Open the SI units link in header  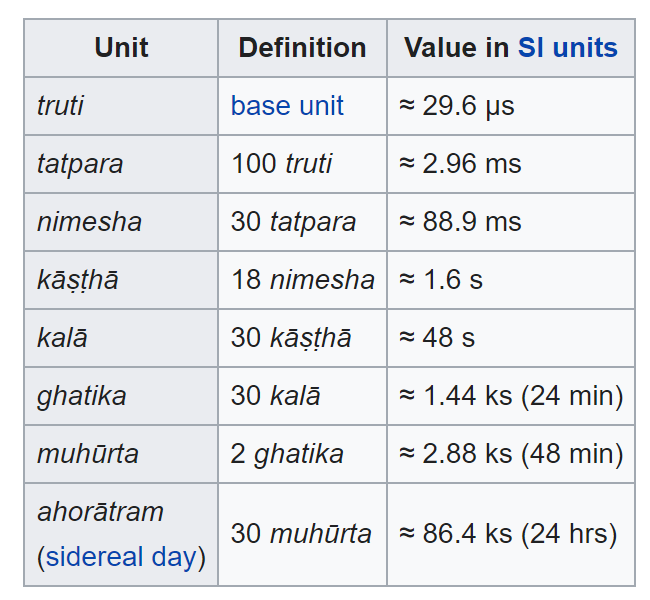coord(568,48)
